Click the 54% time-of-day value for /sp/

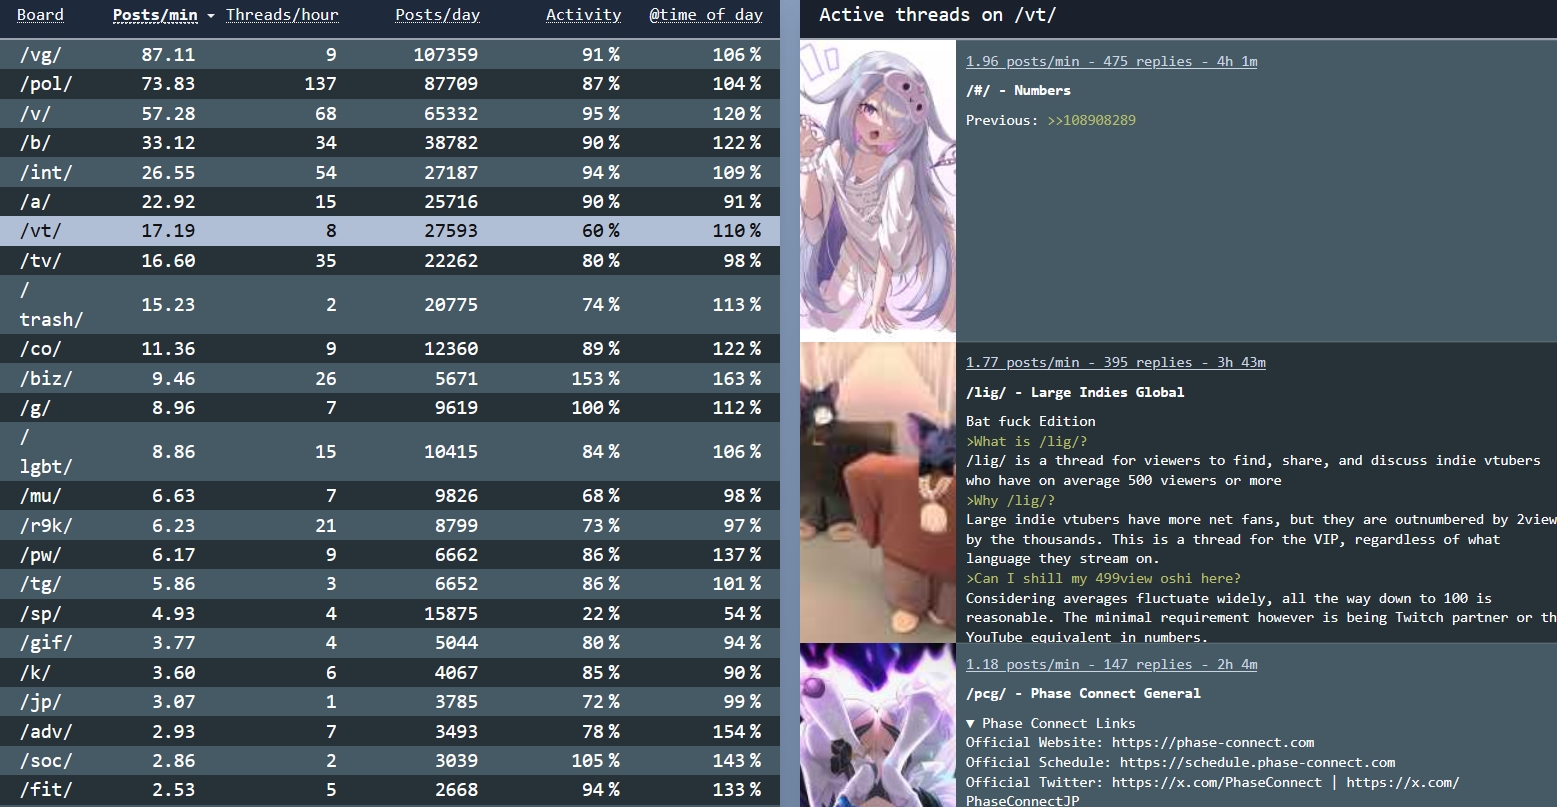coord(741,614)
